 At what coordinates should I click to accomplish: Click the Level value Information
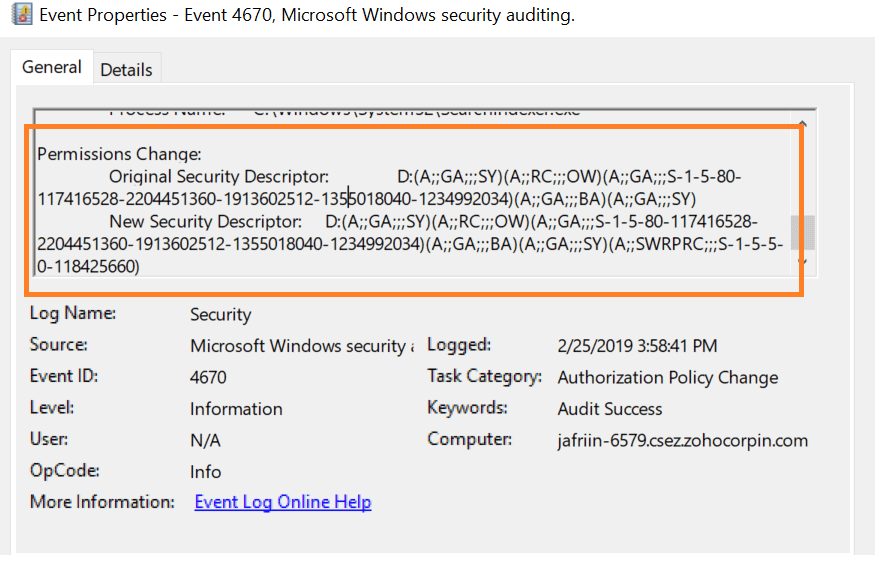click(x=236, y=409)
